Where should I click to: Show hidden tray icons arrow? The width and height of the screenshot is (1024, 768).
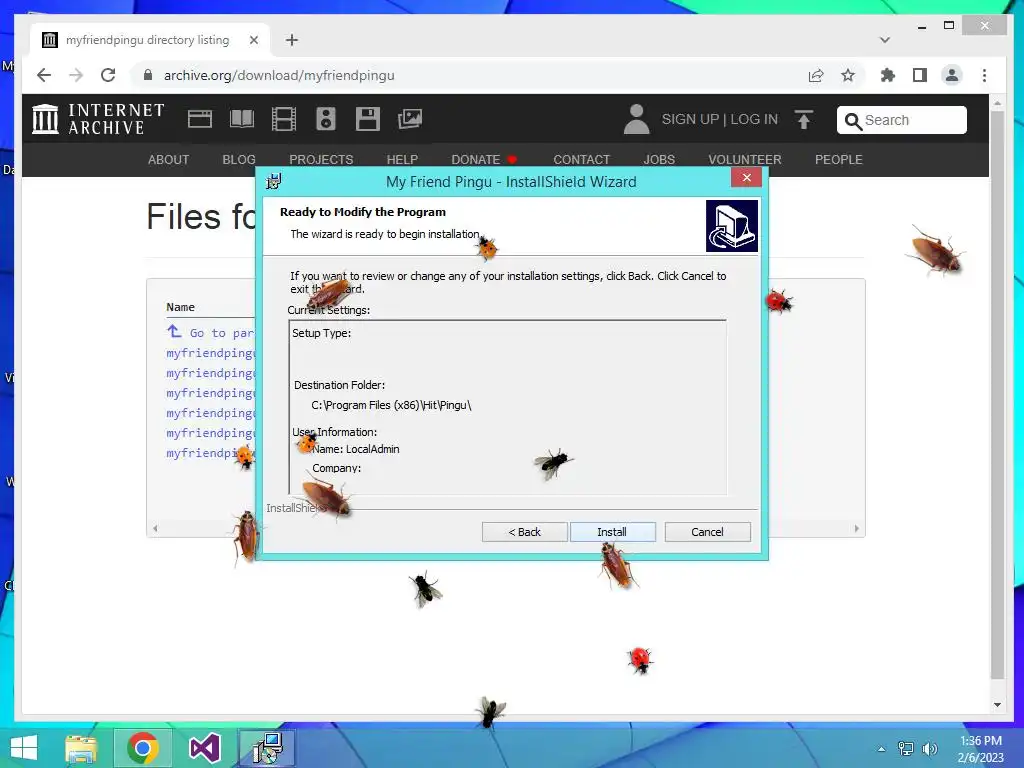882,748
